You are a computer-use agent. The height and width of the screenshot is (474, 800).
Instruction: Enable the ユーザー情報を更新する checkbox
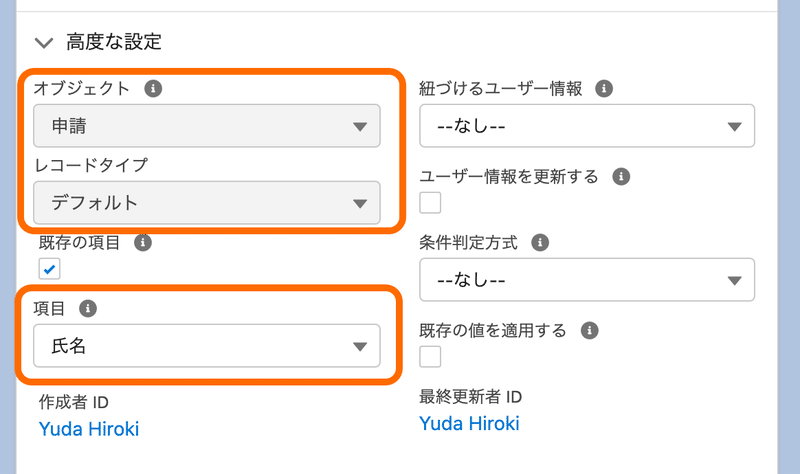(x=430, y=203)
